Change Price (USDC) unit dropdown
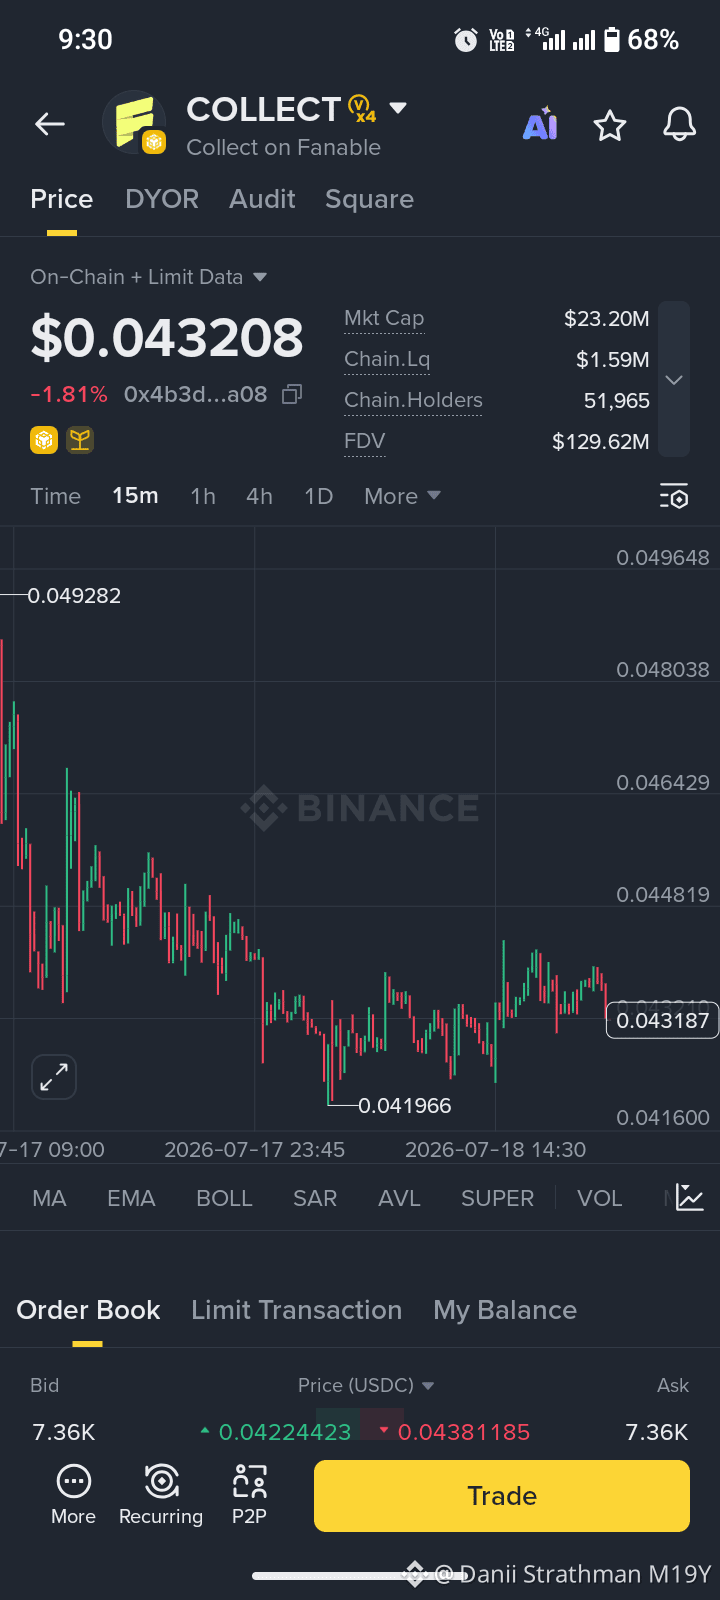The image size is (720, 1600). [x=366, y=1385]
